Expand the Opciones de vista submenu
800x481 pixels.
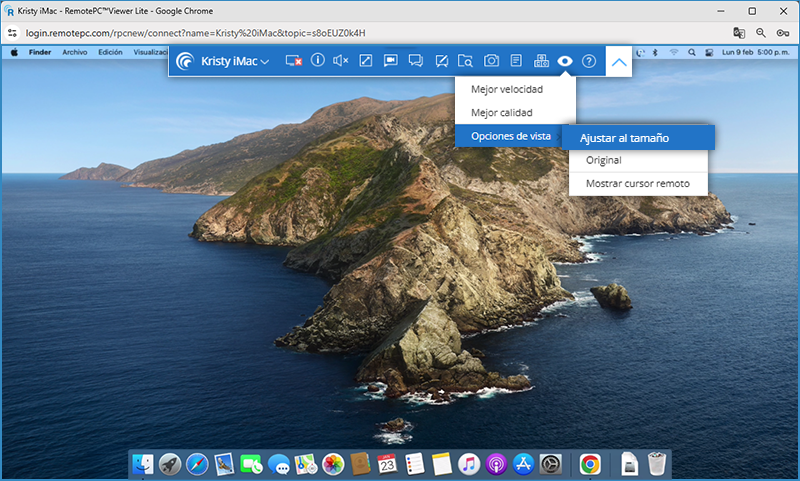(x=511, y=136)
